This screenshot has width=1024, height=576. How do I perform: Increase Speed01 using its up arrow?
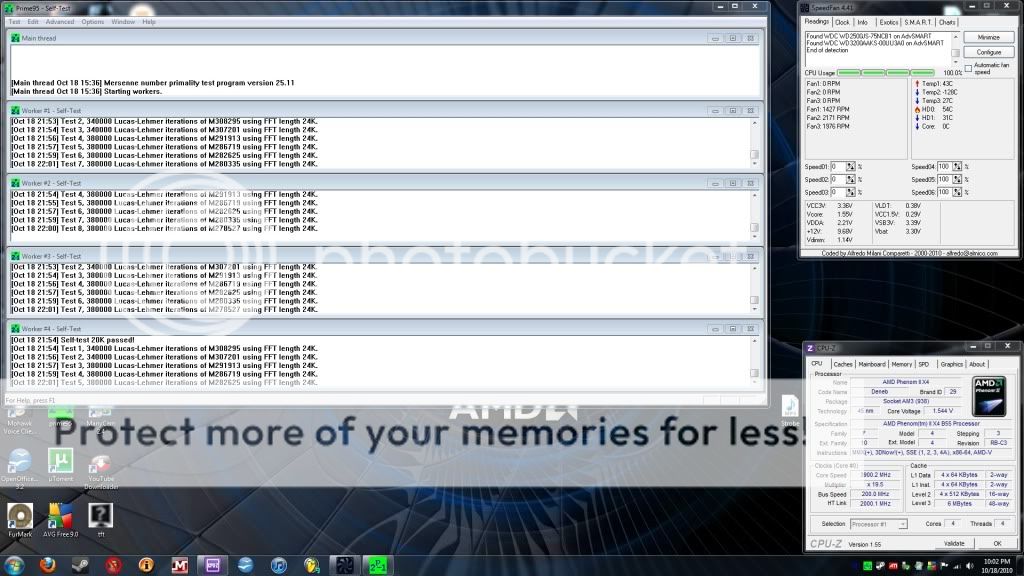tap(850, 162)
